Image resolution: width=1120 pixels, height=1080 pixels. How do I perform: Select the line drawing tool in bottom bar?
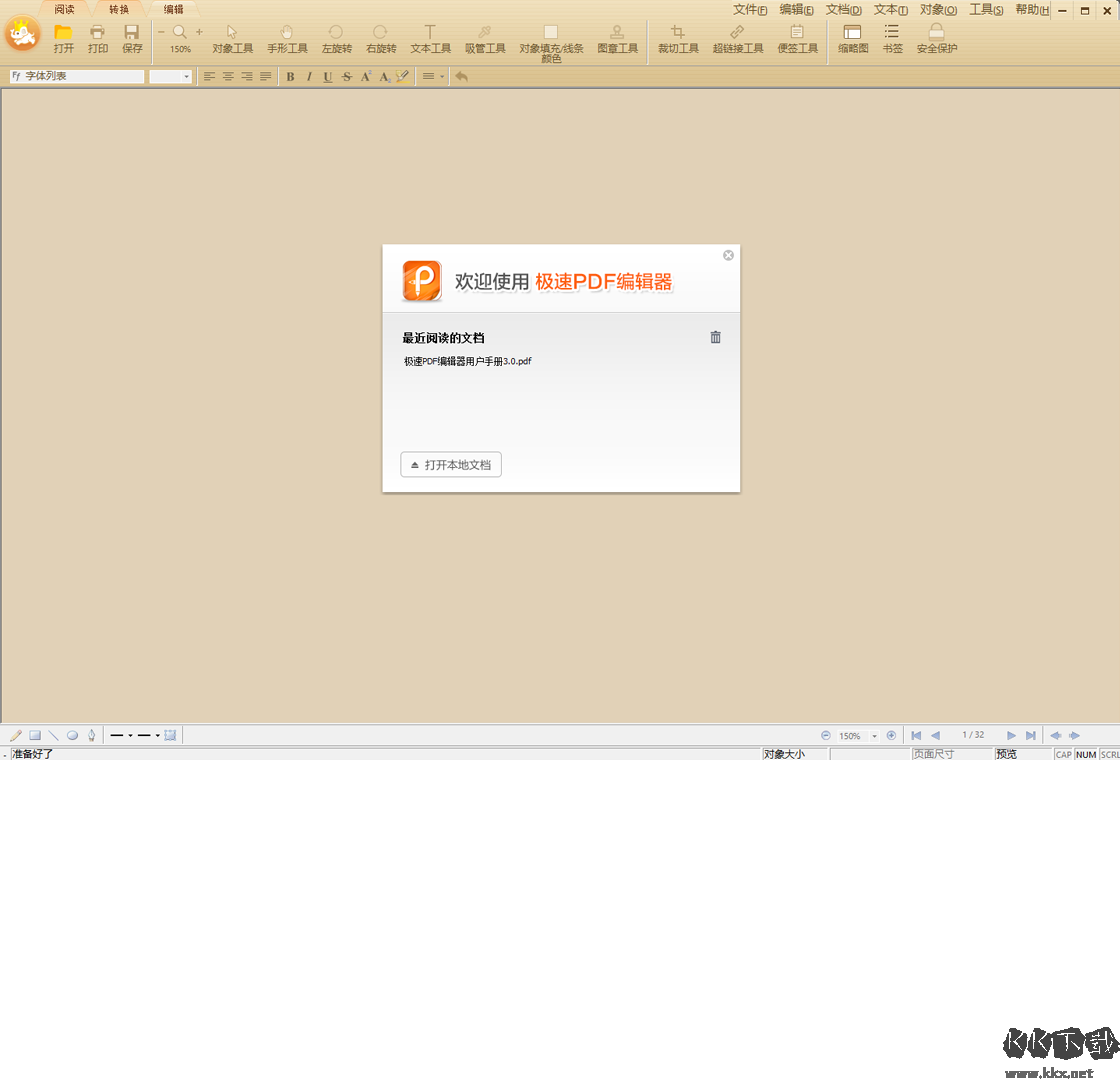click(54, 735)
